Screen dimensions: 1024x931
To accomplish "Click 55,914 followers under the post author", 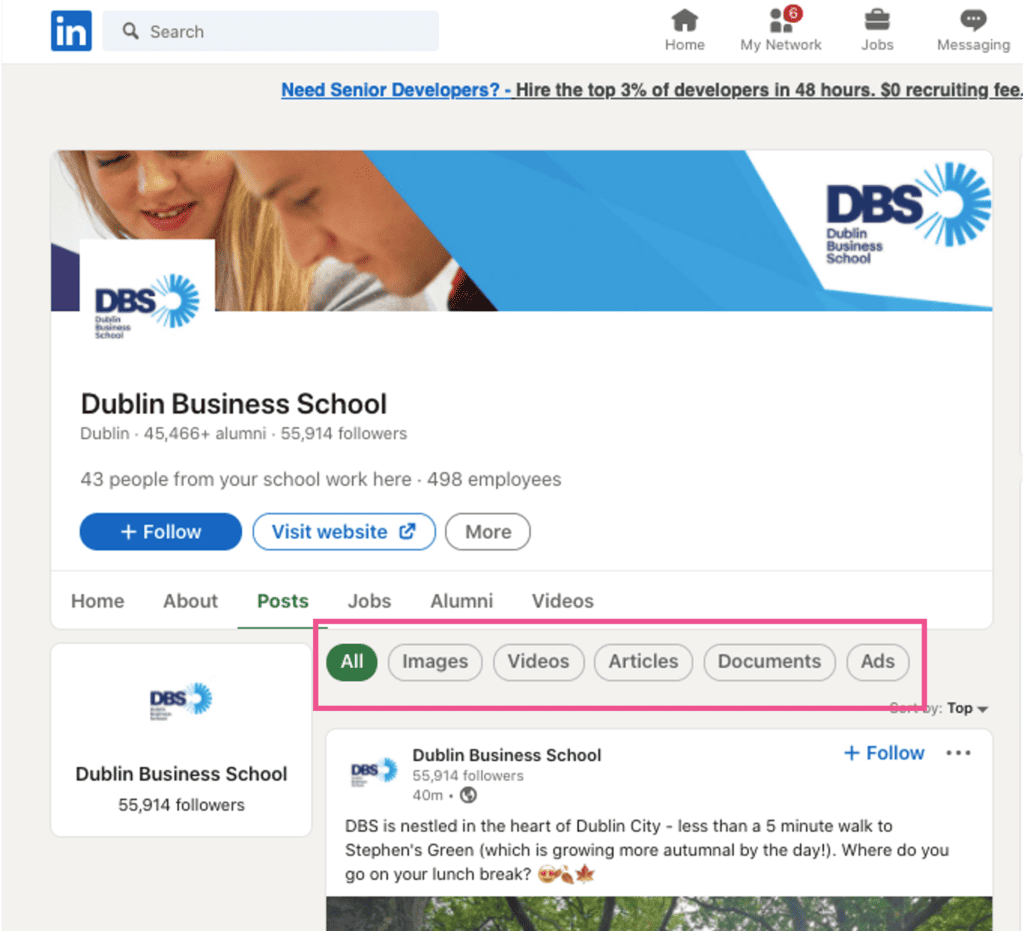I will click(x=468, y=776).
